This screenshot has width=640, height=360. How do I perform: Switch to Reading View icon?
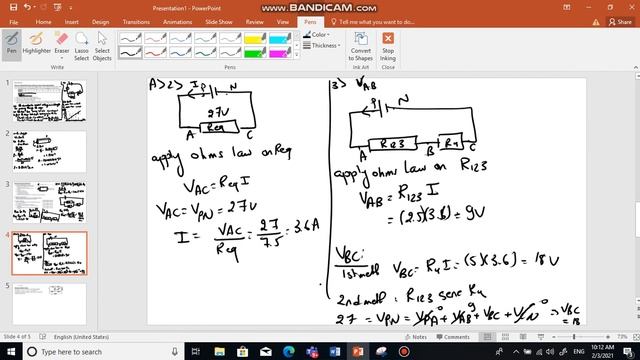coord(523,337)
